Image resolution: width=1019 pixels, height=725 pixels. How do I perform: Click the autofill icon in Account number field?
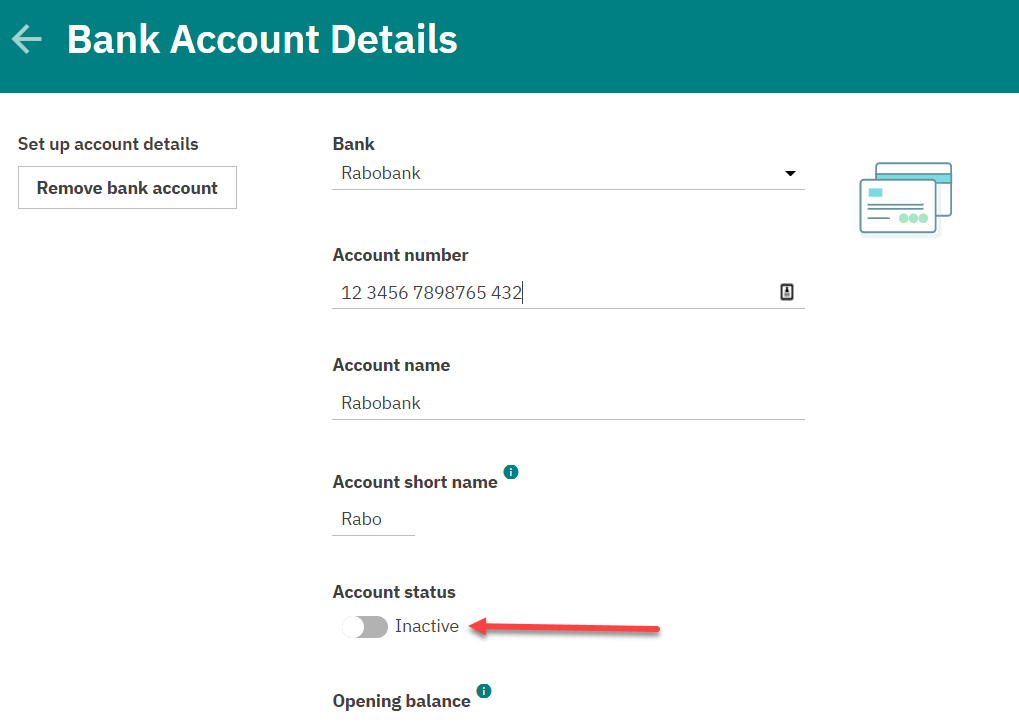[787, 292]
